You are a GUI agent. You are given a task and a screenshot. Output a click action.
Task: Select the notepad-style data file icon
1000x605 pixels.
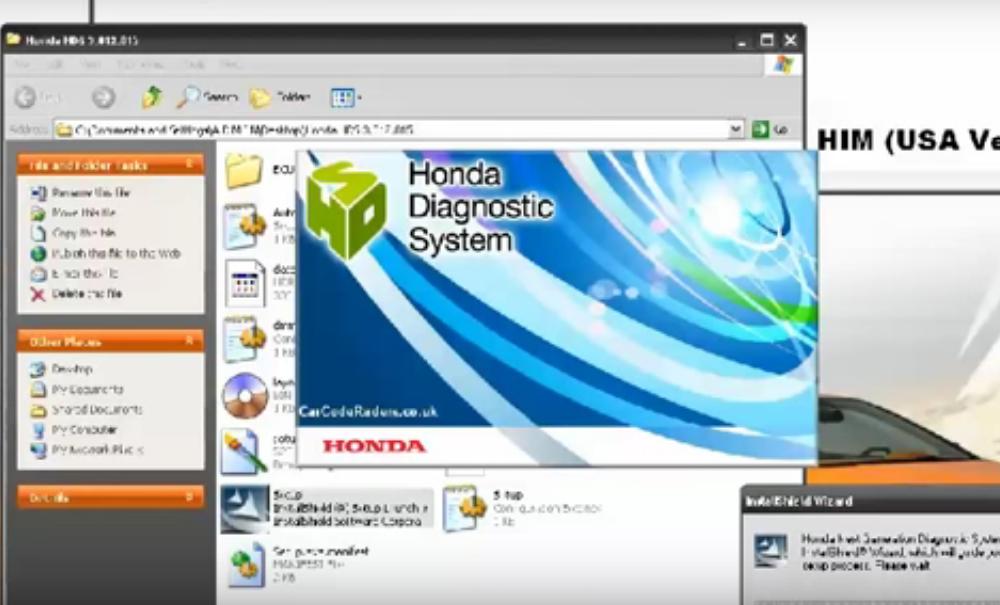coord(246,282)
